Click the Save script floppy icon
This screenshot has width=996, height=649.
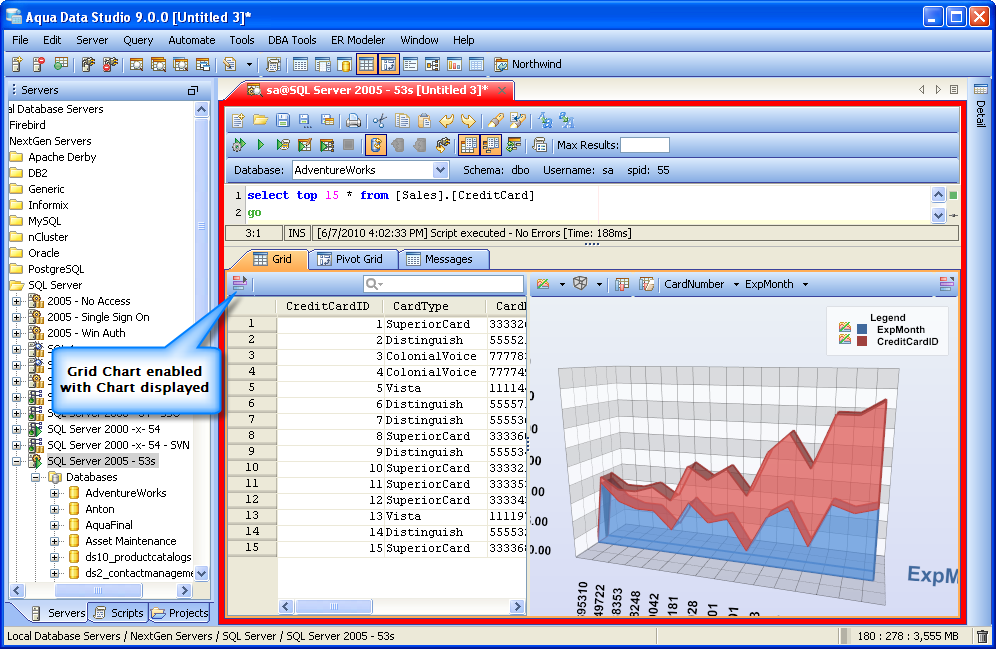[x=283, y=120]
